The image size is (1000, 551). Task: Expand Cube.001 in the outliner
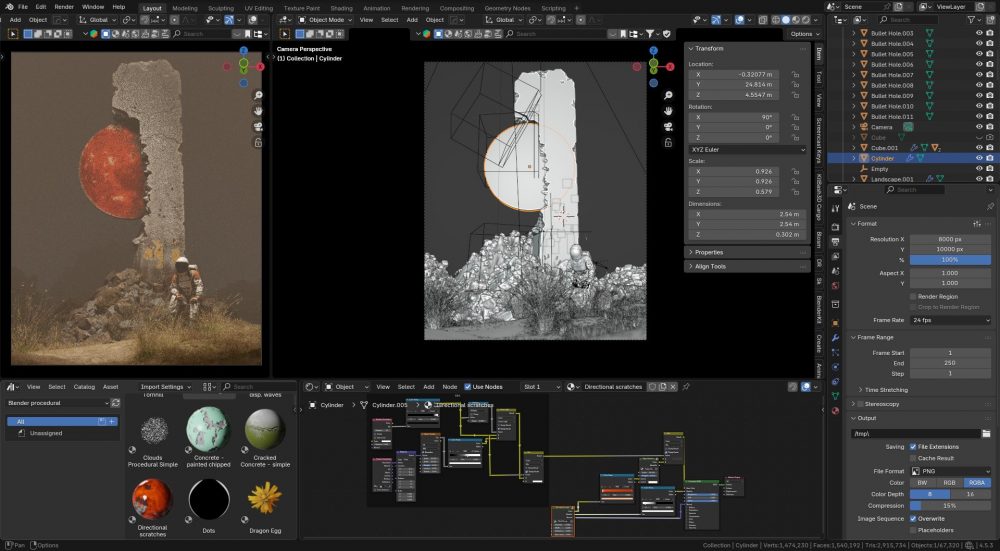point(854,148)
